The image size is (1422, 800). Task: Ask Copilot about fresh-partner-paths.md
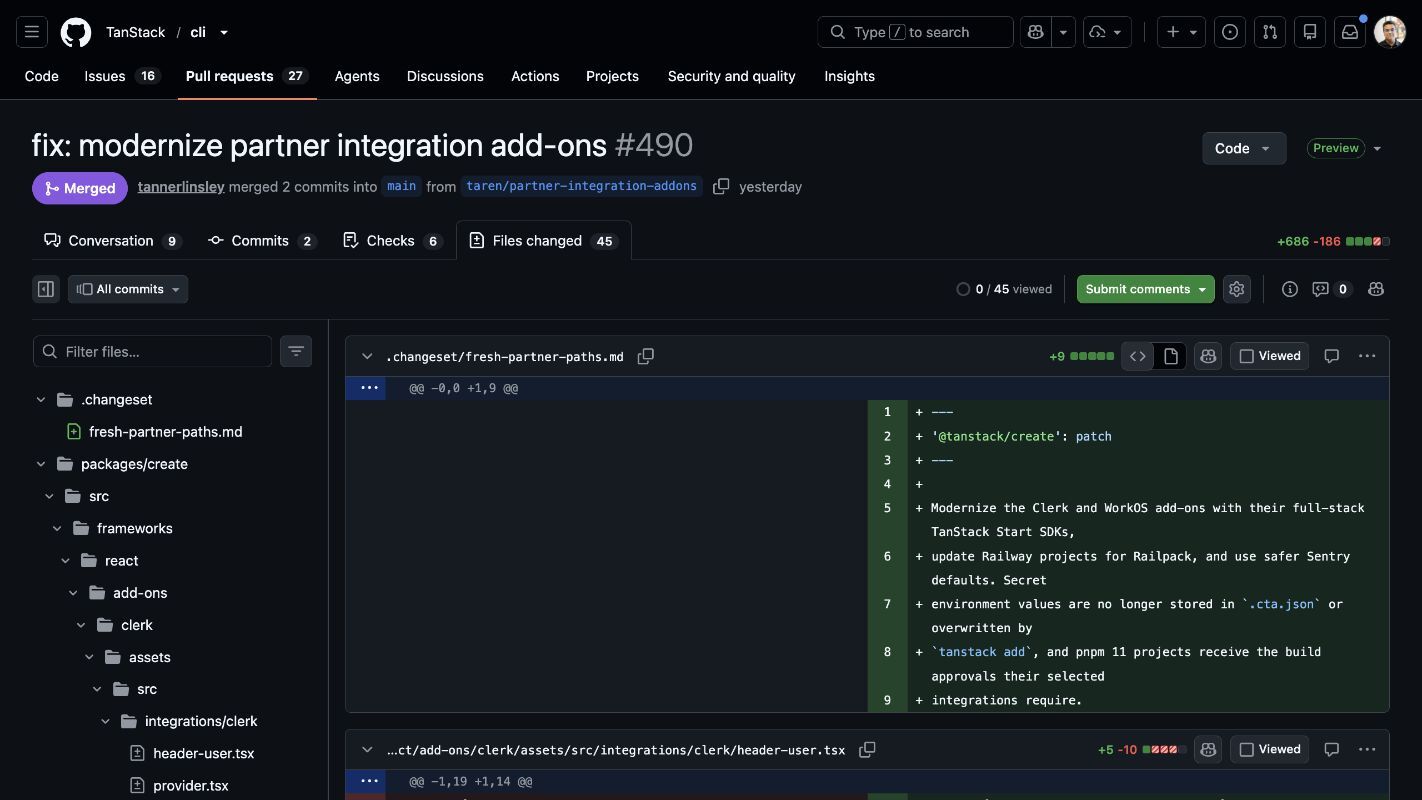[1208, 356]
